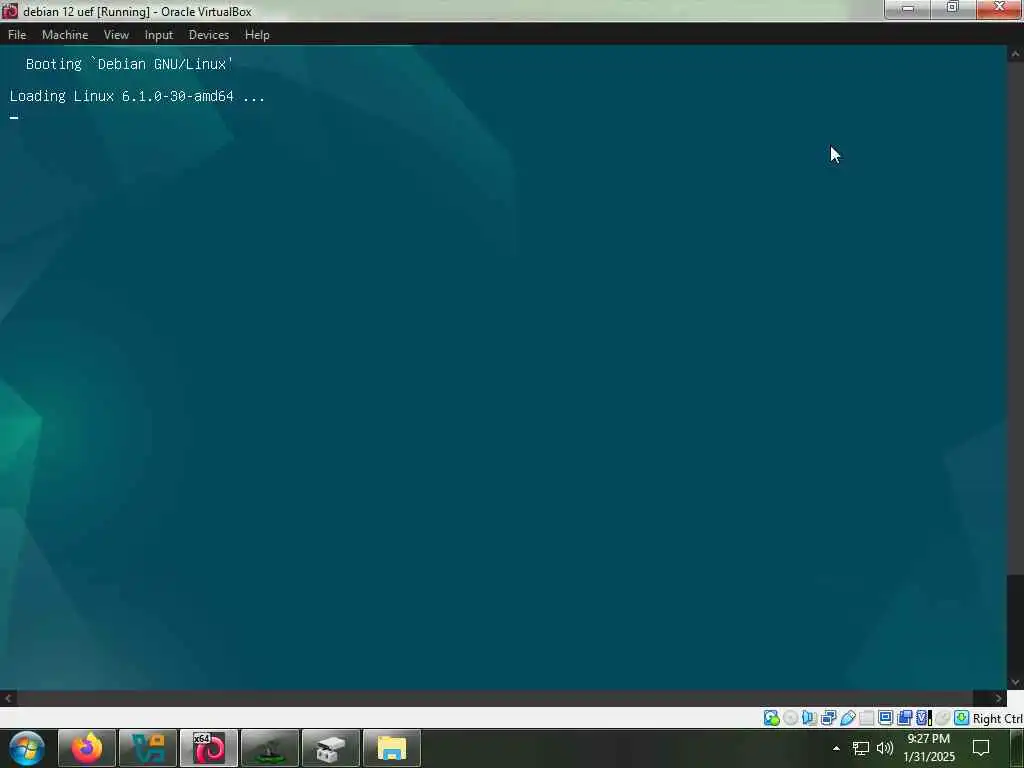Click the virtual display status icon
This screenshot has height=768, width=1024.
[x=886, y=718]
